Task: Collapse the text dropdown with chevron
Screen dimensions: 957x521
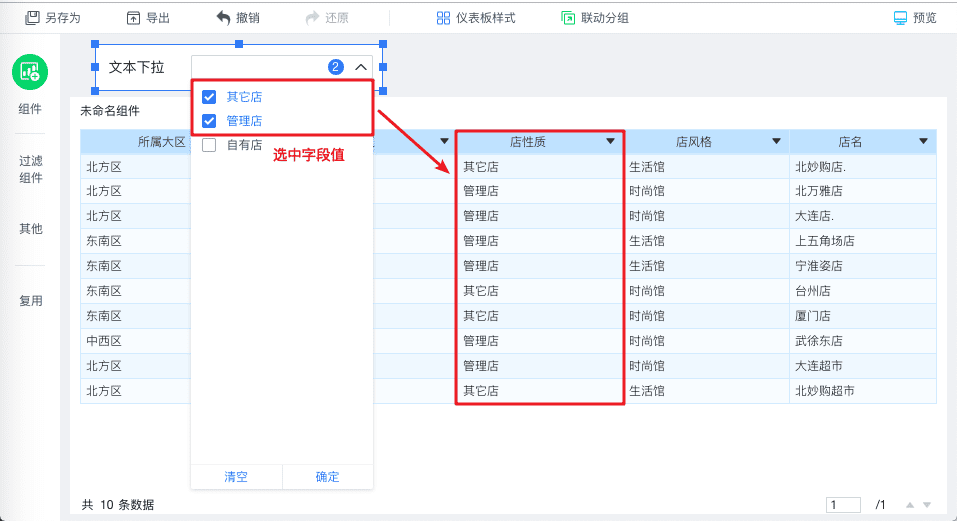Action: point(361,67)
